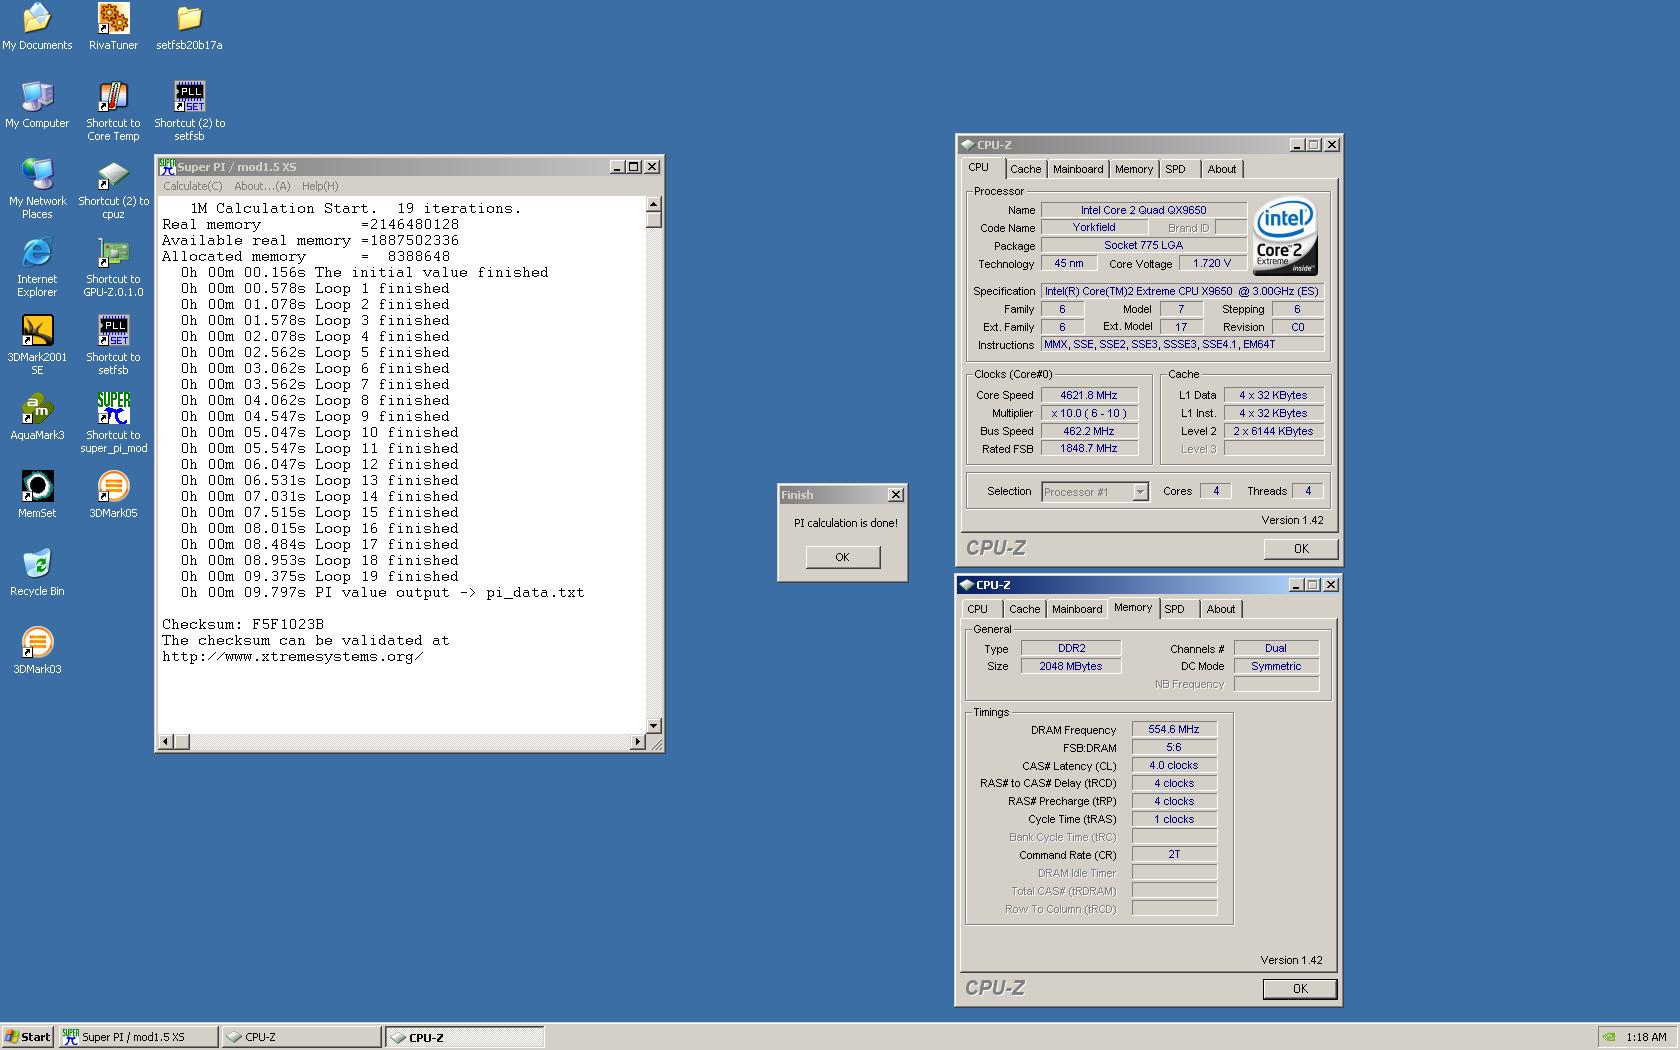Screen dimensions: 1680x1050
Task: Click Super PI horizontal scrollbar right arrow
Action: [638, 742]
